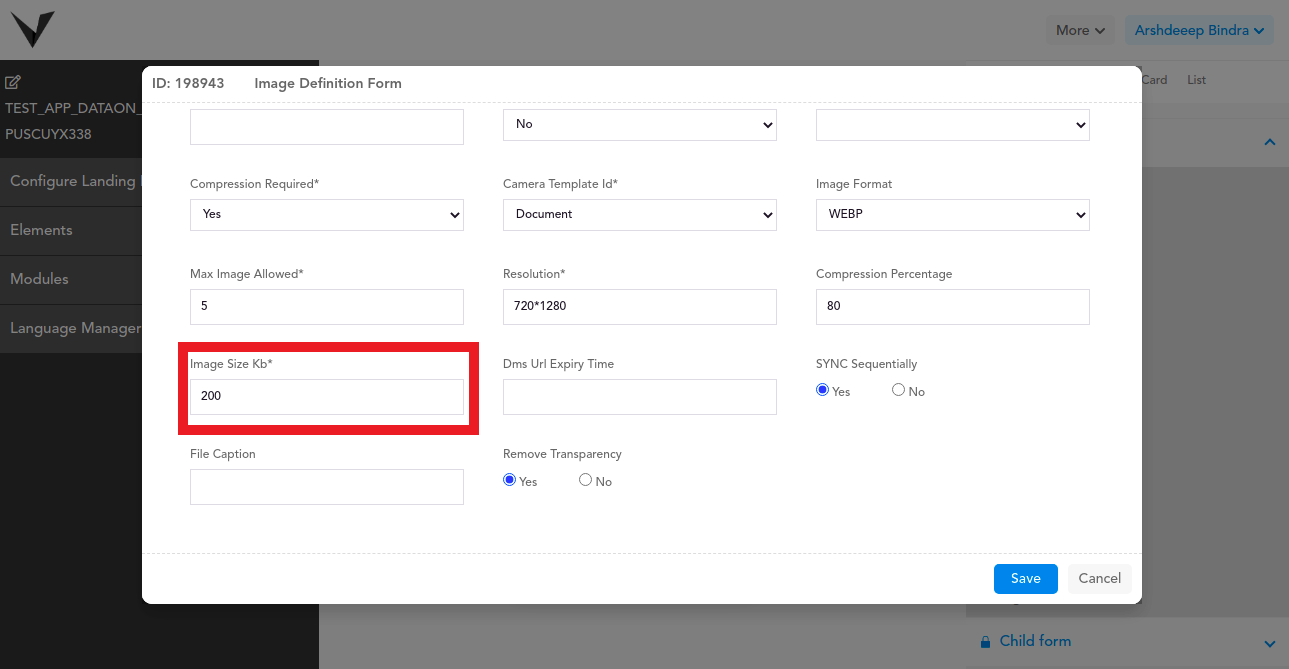1289x669 pixels.
Task: Switch to the List view tab
Action: click(1196, 80)
